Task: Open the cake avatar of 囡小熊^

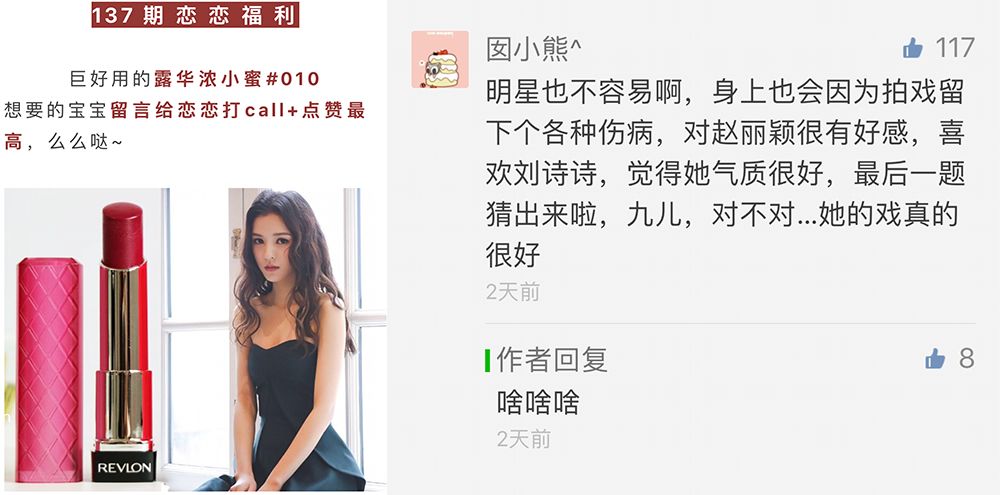Action: (440, 59)
